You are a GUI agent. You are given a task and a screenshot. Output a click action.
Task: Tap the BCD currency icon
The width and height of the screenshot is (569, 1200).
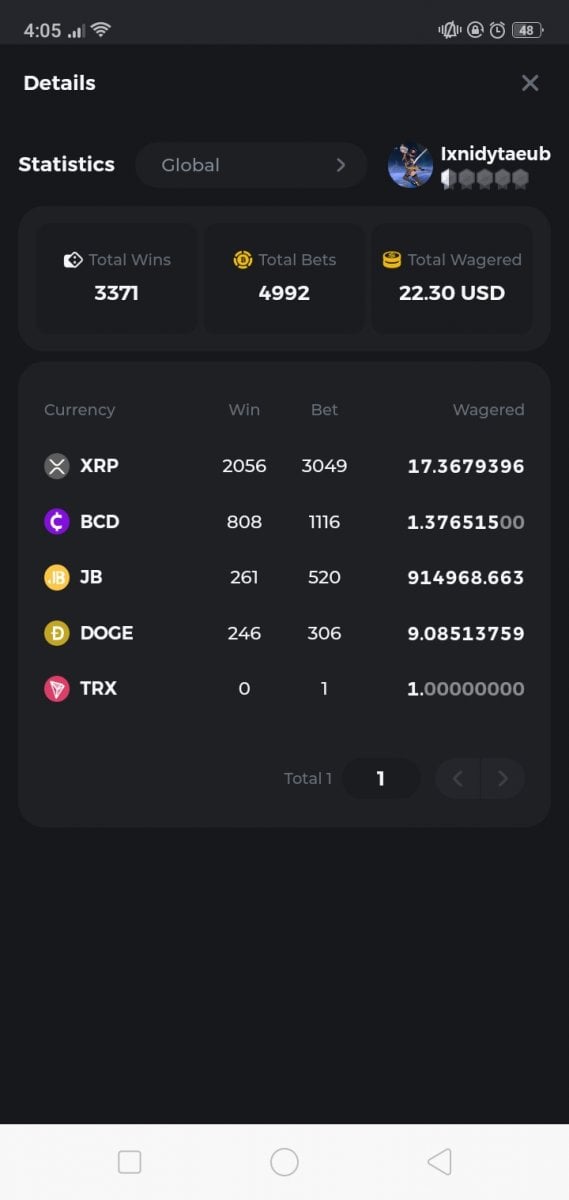57,522
